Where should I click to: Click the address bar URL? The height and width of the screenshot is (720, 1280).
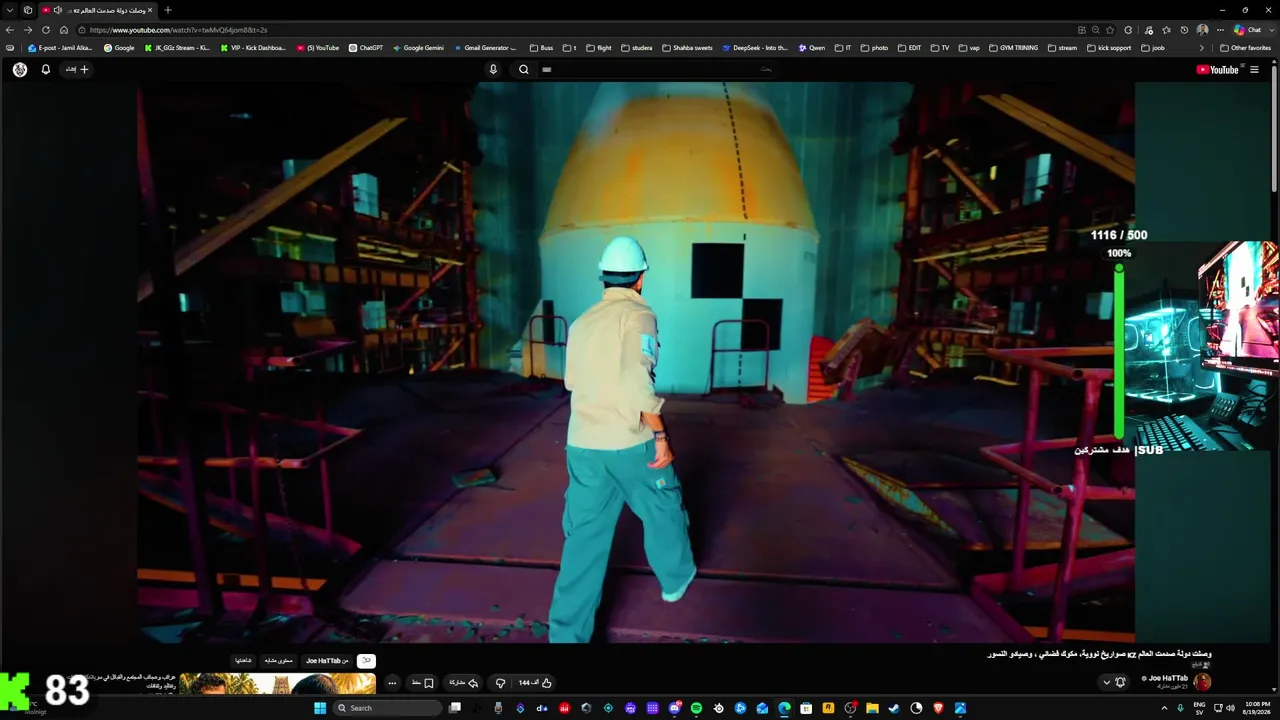point(178,30)
